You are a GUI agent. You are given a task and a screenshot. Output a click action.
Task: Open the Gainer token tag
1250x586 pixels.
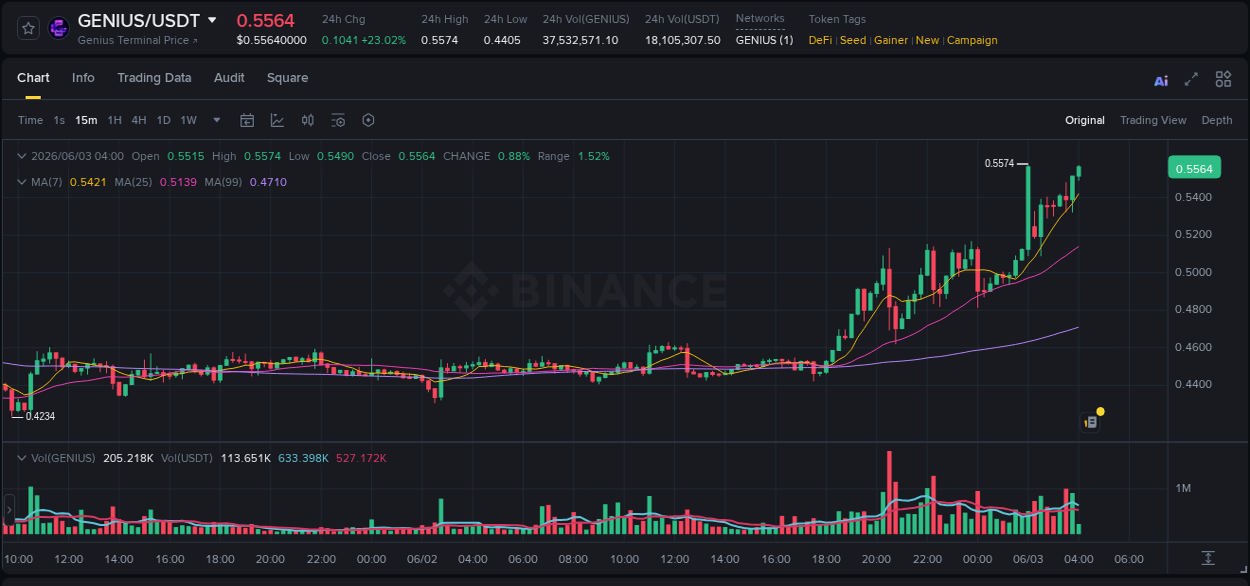coord(891,40)
